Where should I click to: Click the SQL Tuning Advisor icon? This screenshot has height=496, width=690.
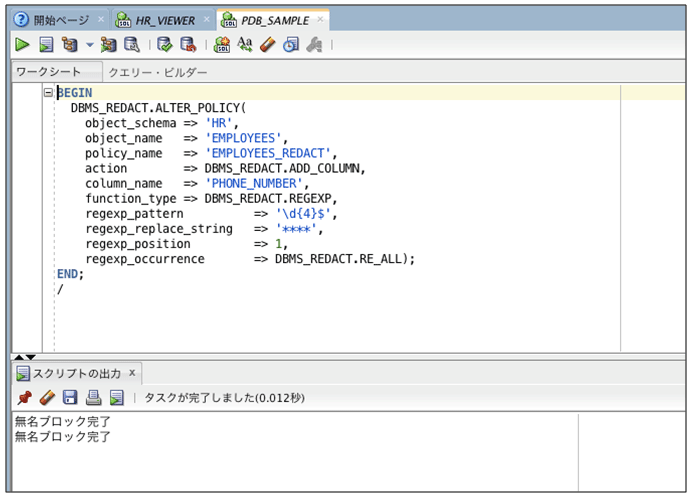click(131, 45)
